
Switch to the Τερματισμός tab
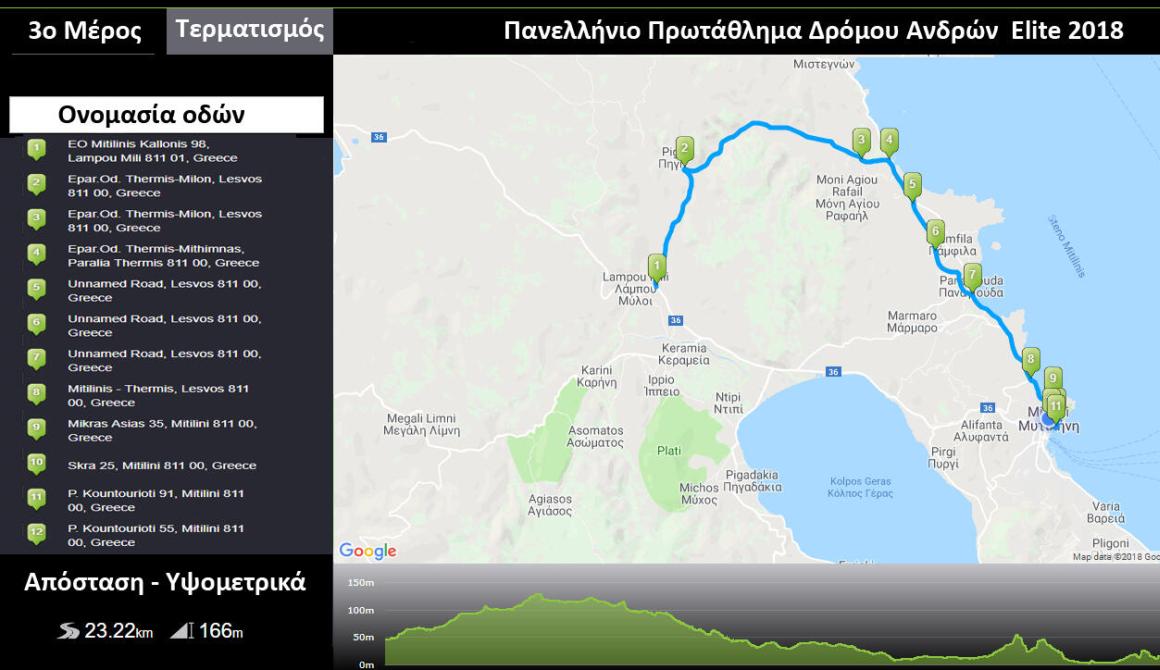click(x=249, y=31)
